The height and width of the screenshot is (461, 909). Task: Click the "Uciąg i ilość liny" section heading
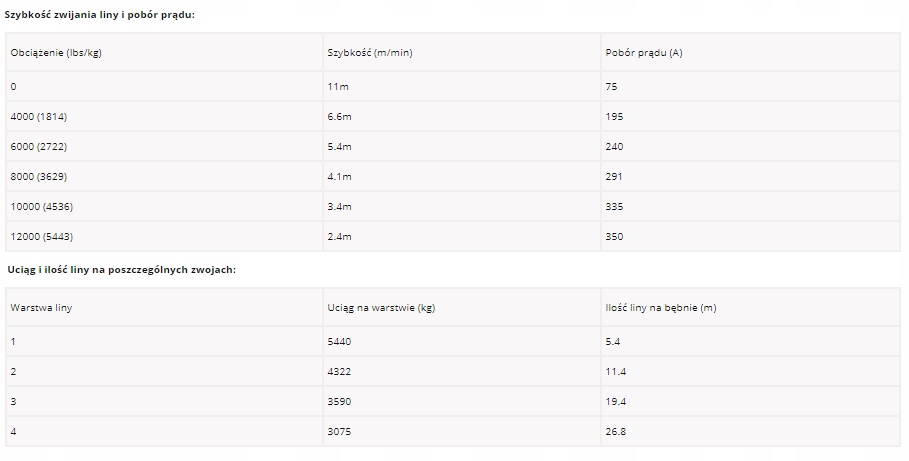(121, 270)
